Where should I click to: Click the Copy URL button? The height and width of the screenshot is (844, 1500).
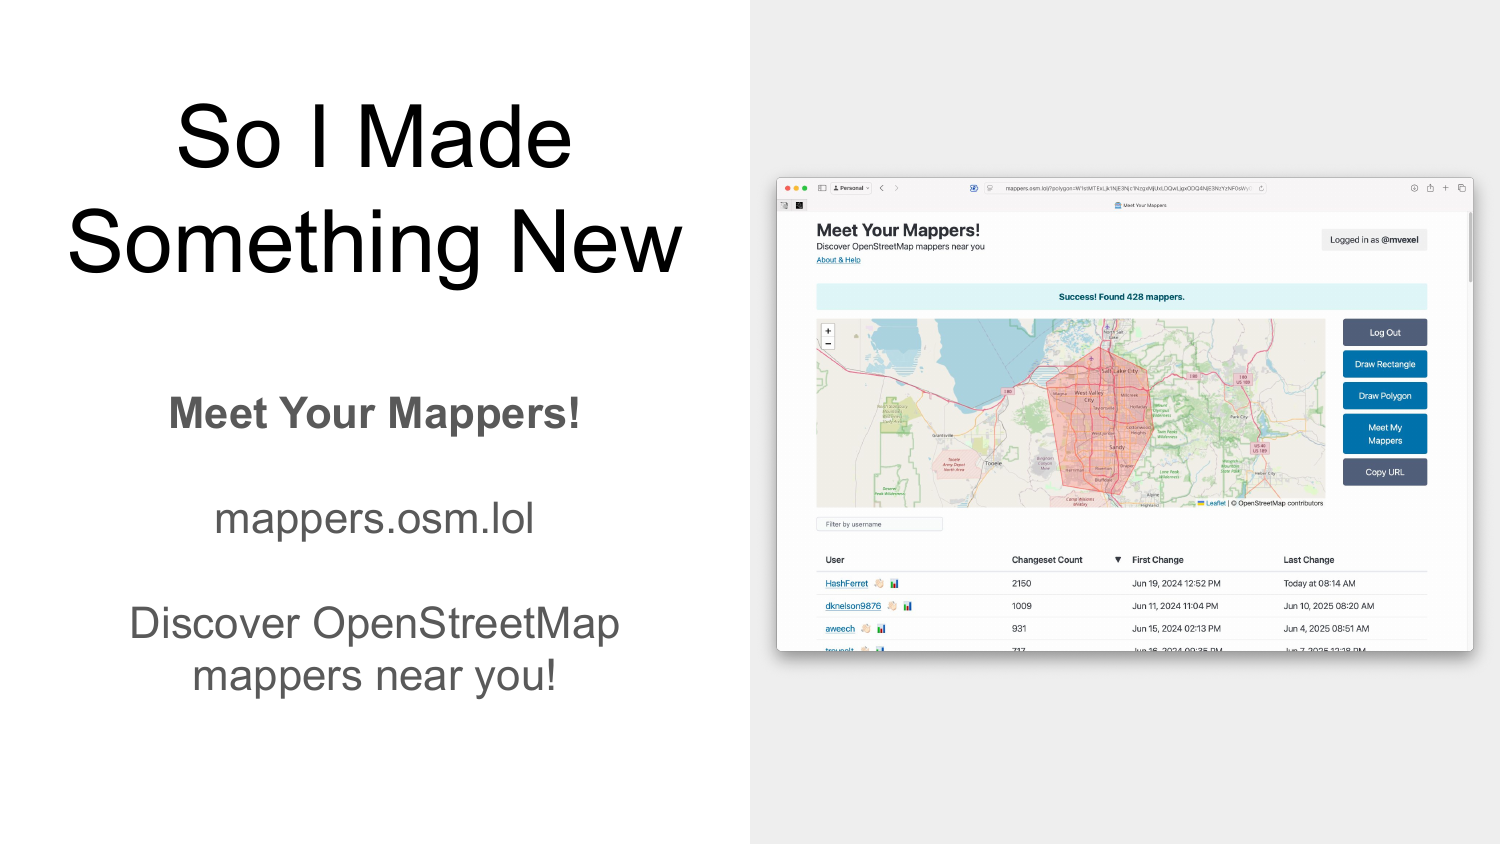tap(1385, 472)
